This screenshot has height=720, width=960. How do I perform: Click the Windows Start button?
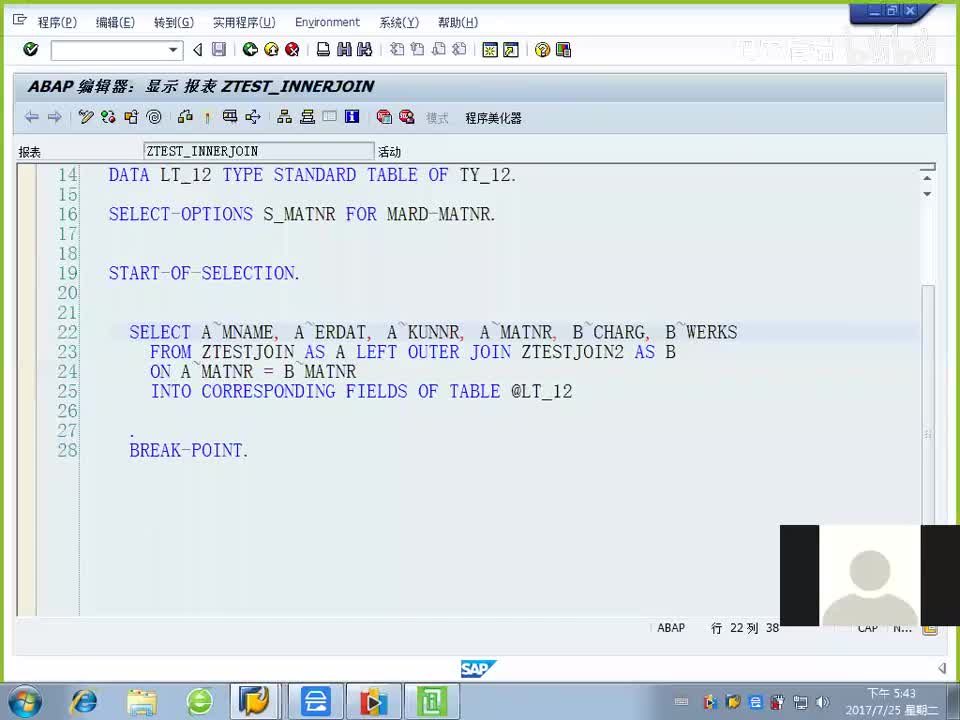click(25, 702)
